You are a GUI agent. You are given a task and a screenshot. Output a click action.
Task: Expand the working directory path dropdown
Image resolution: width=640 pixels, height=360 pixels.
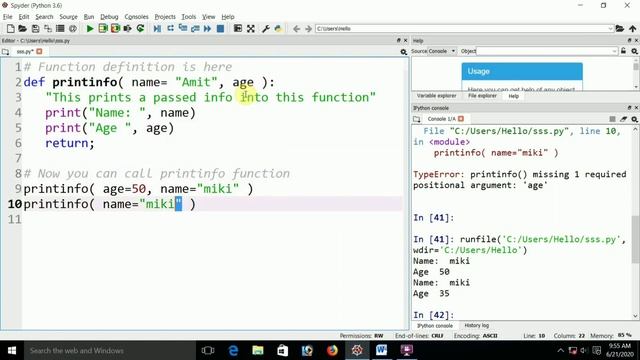point(610,29)
